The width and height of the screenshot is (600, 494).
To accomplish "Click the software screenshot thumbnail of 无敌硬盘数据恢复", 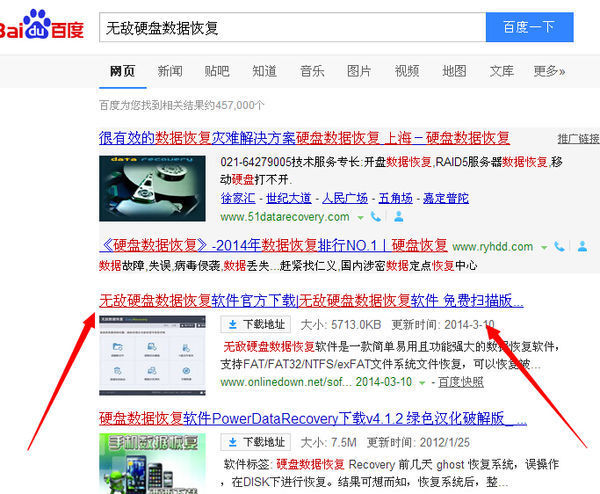I will pos(152,355).
